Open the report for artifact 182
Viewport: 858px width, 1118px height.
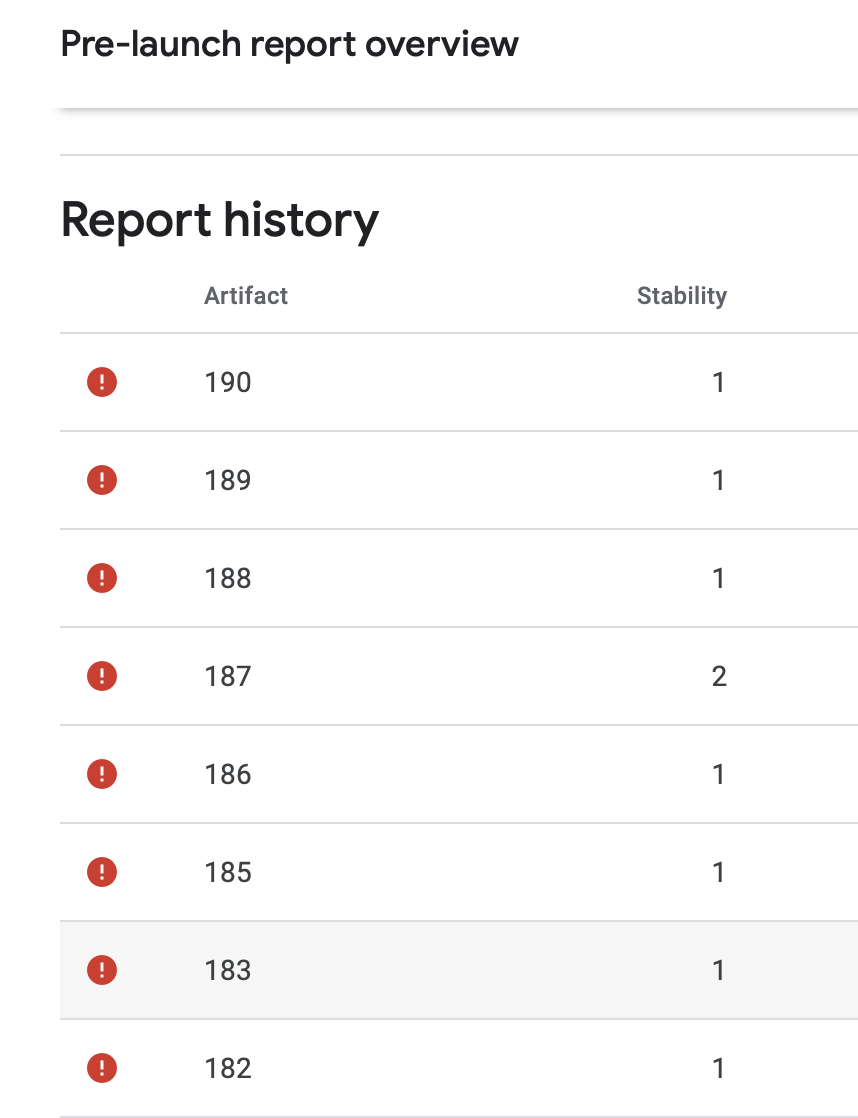(226, 1068)
